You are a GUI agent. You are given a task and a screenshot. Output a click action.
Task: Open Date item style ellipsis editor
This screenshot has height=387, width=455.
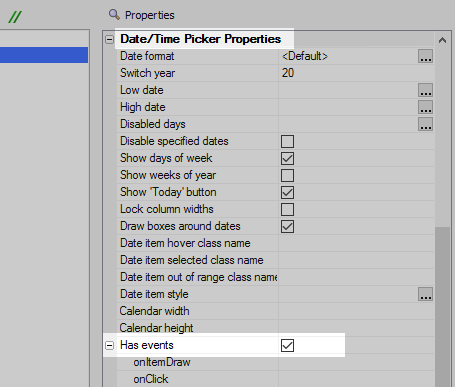(x=425, y=294)
